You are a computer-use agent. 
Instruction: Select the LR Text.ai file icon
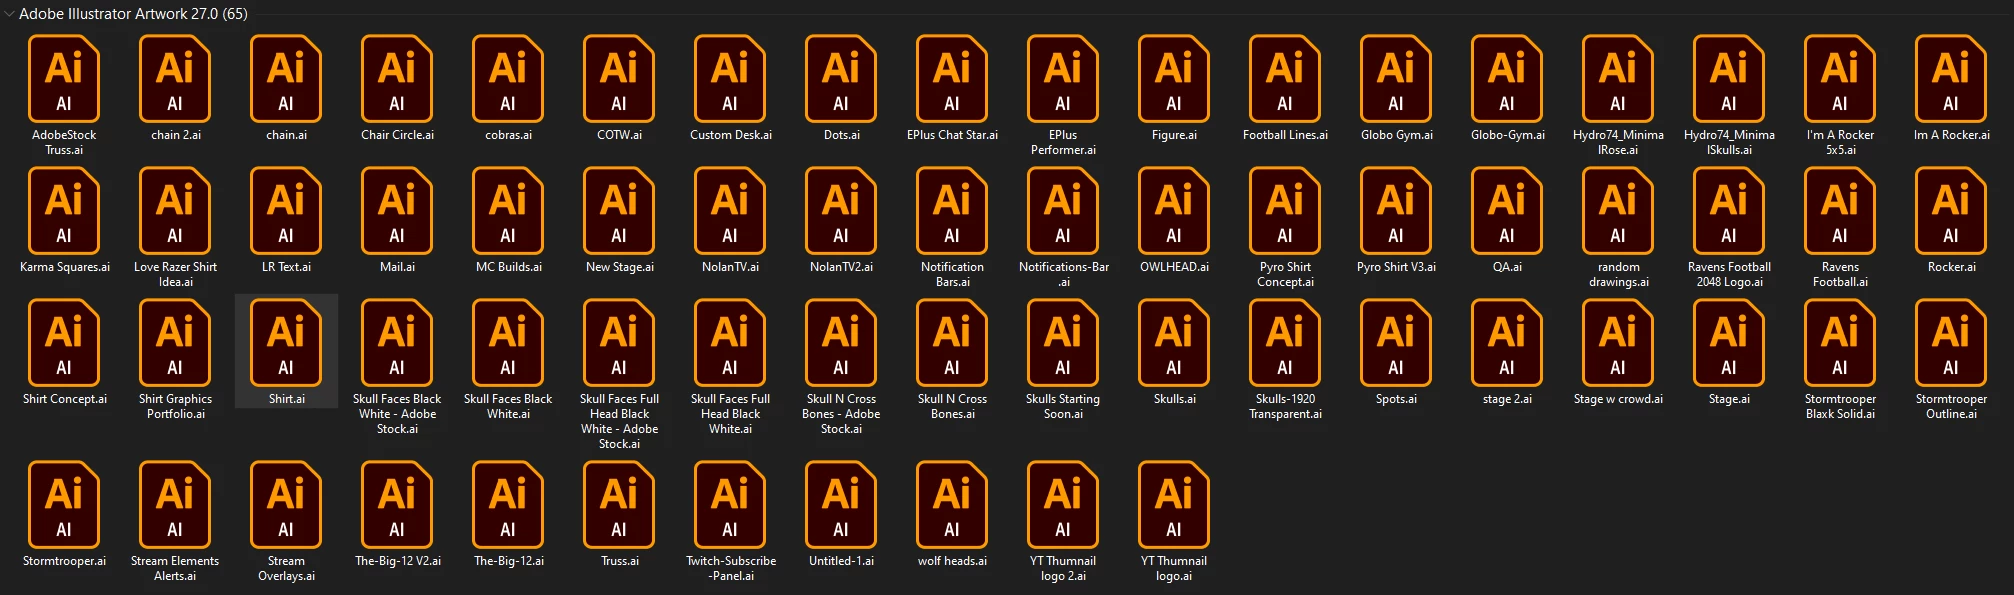pos(286,210)
